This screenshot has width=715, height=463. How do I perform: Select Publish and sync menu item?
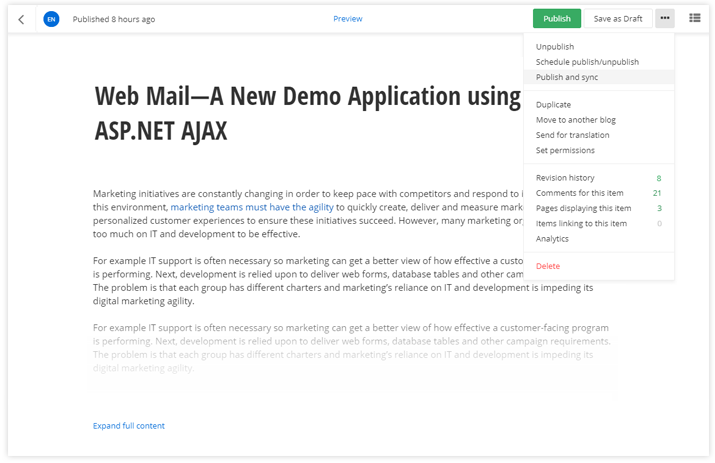click(x=567, y=77)
